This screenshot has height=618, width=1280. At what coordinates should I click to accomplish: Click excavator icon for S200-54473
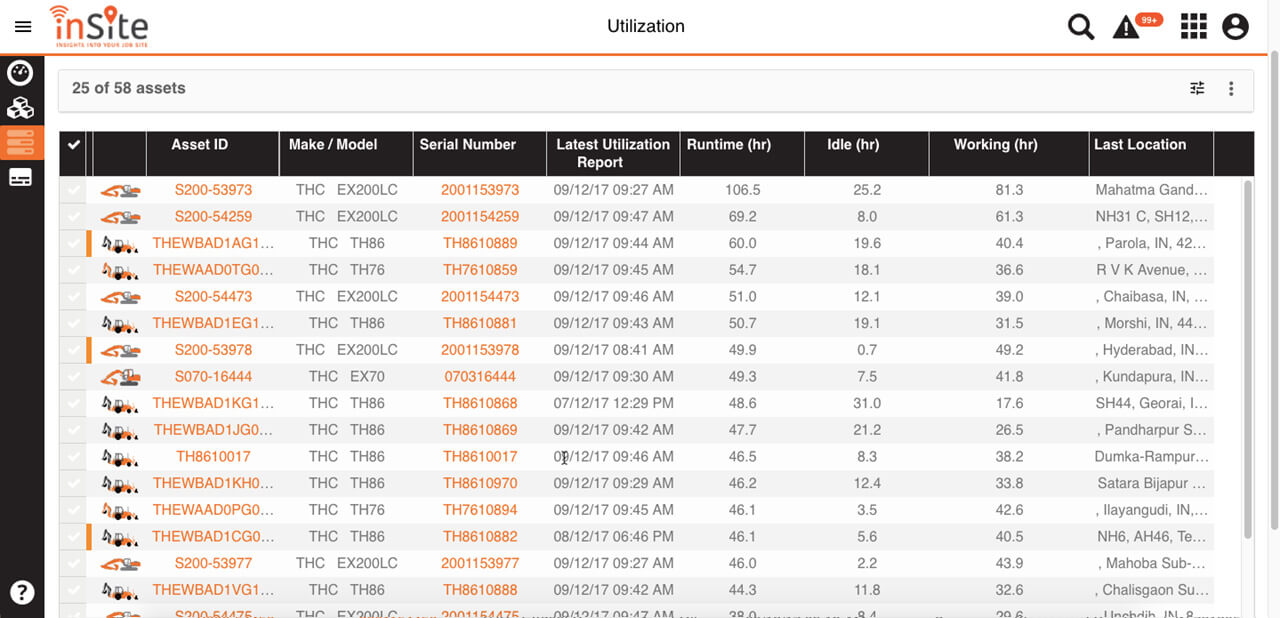(120, 297)
